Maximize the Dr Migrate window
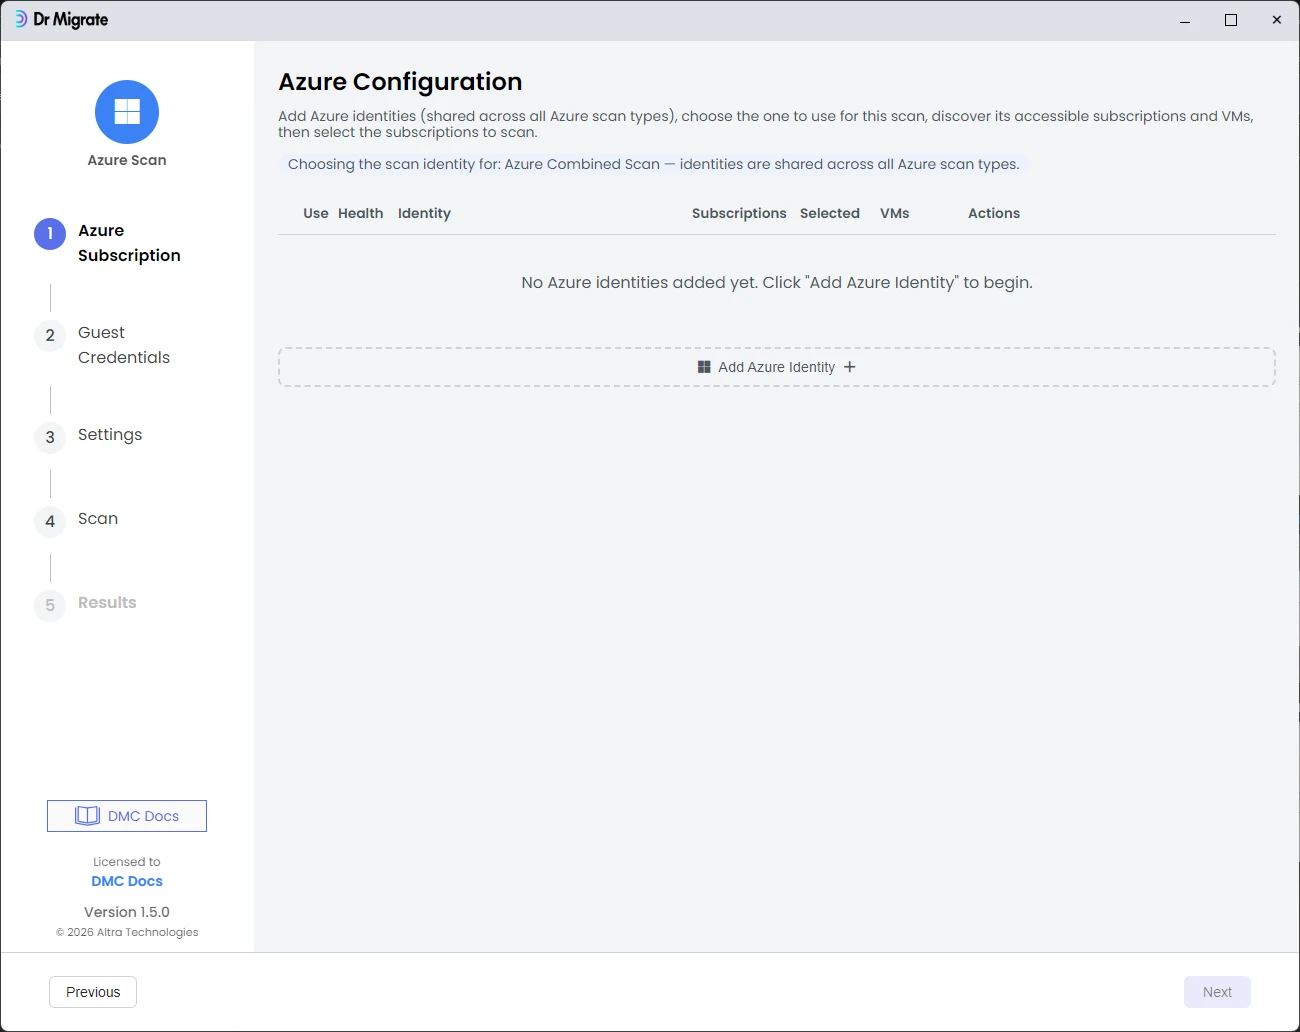1300x1032 pixels. click(1231, 20)
